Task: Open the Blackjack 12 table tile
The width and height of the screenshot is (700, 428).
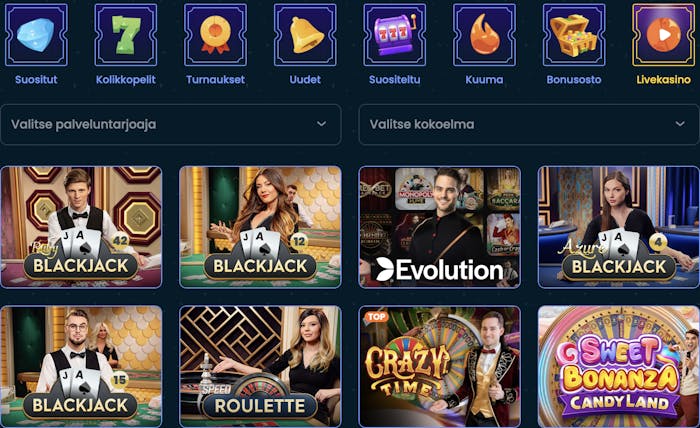Action: [x=260, y=227]
